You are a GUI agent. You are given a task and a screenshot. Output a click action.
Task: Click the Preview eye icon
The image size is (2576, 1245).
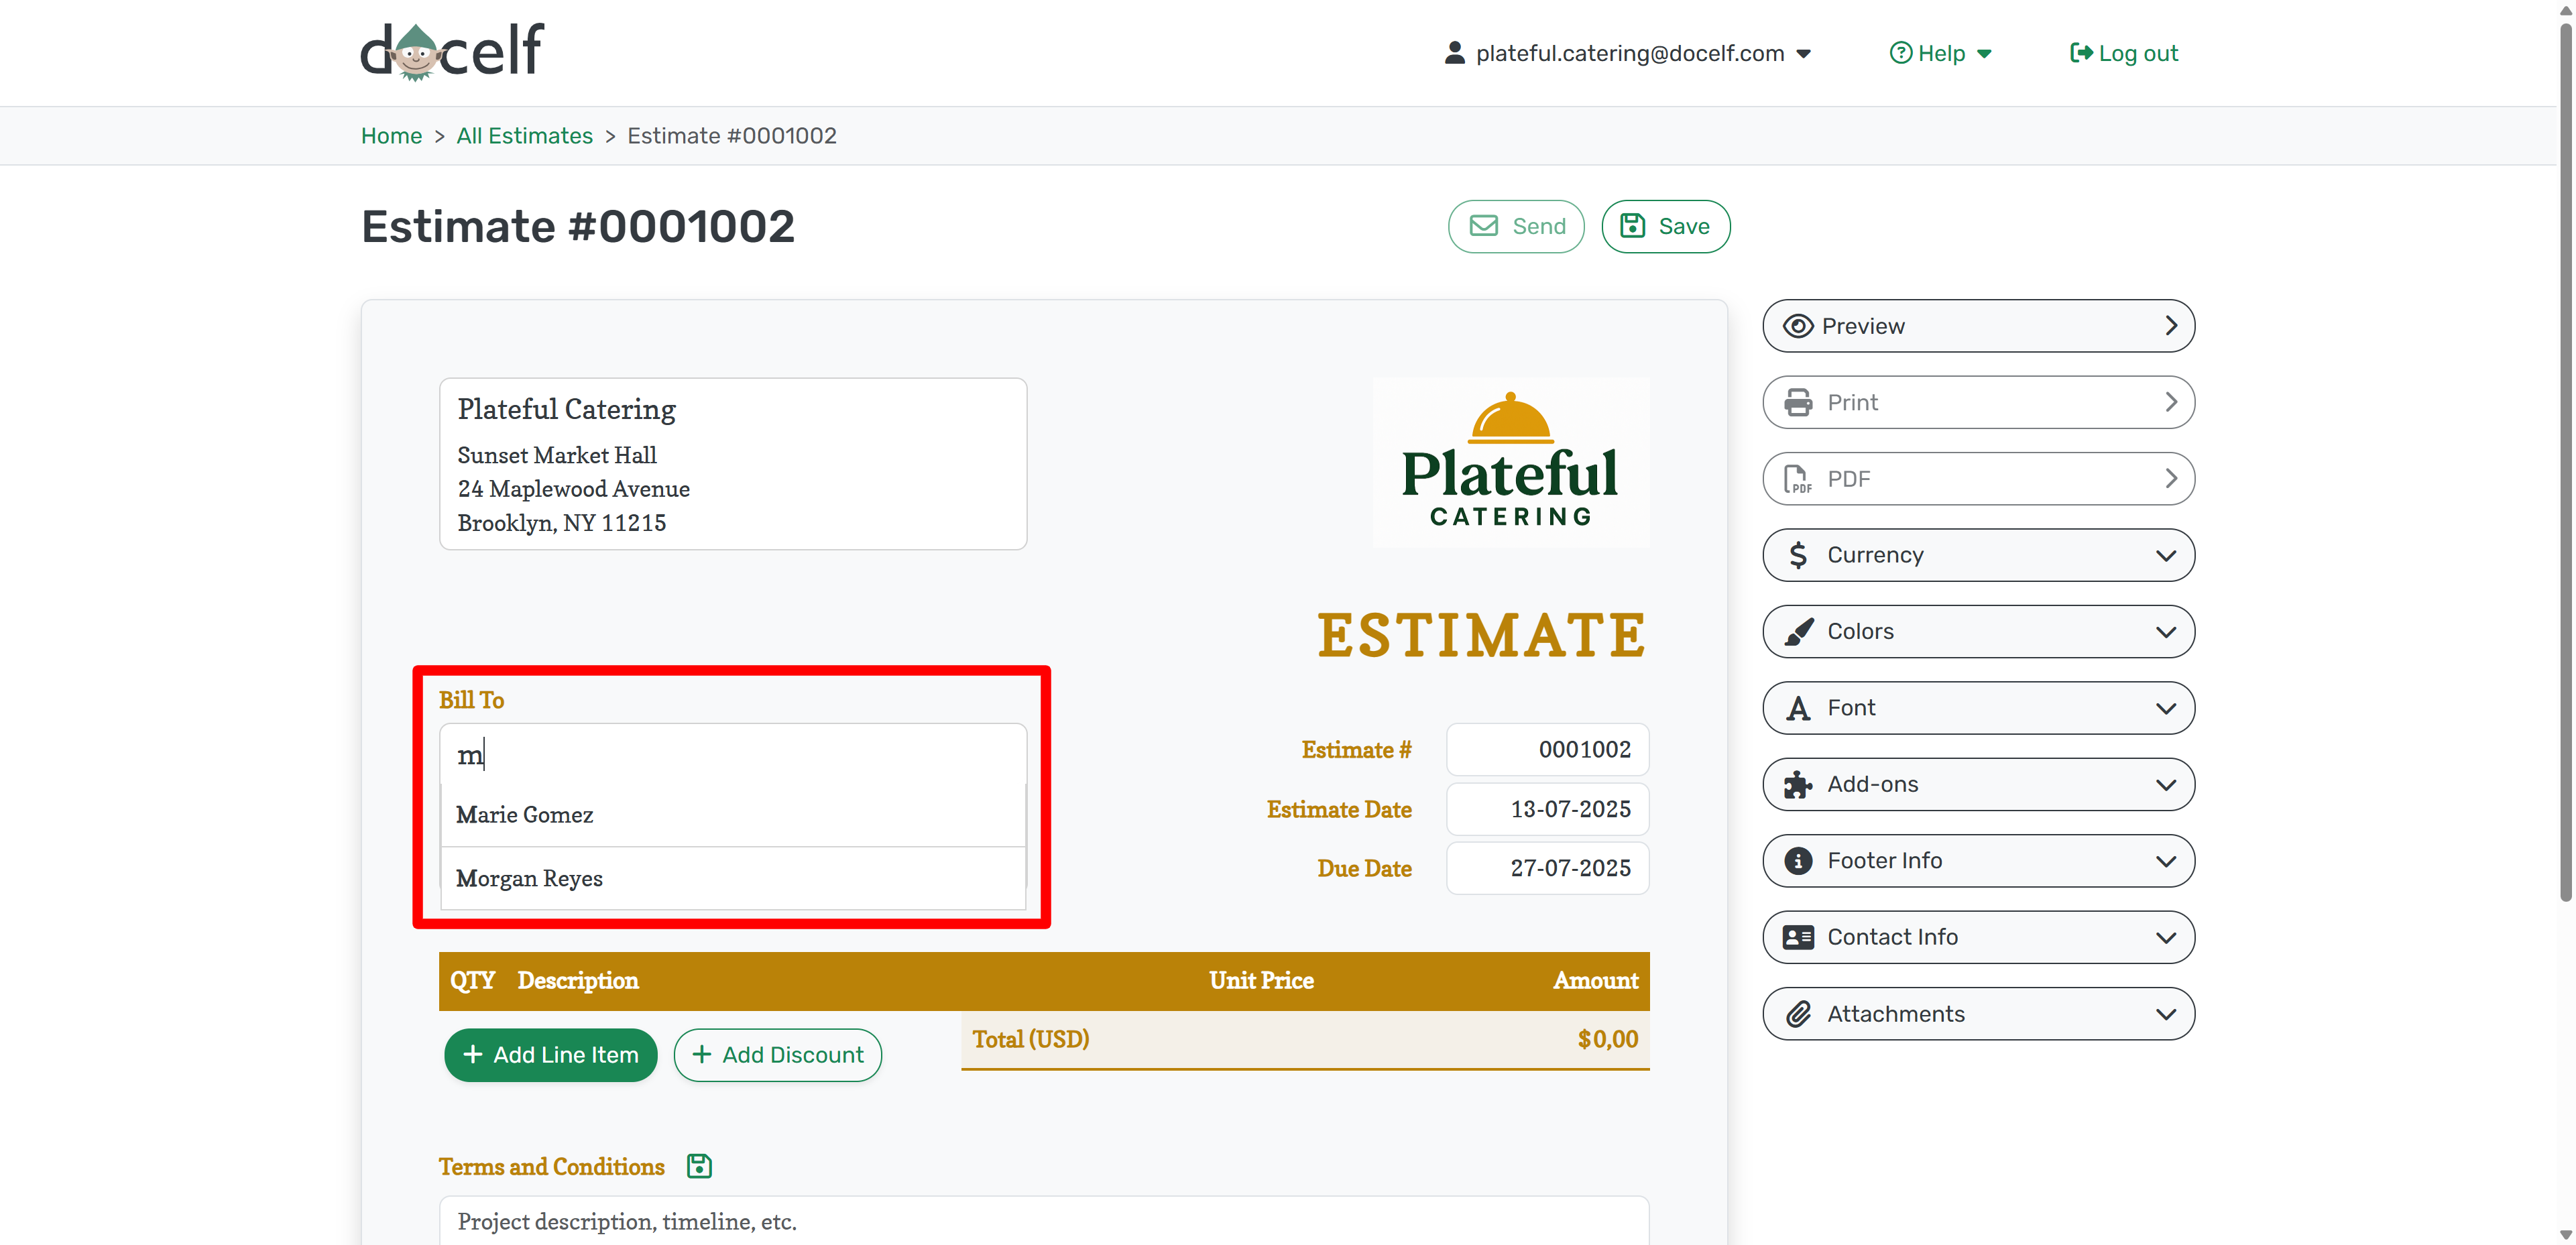tap(1797, 326)
